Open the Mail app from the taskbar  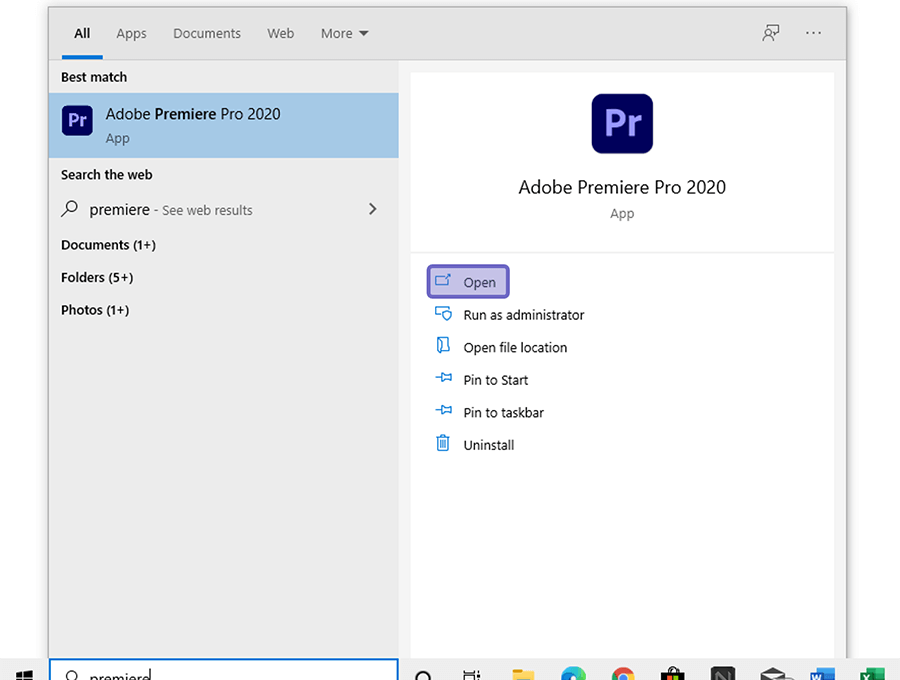(773, 674)
